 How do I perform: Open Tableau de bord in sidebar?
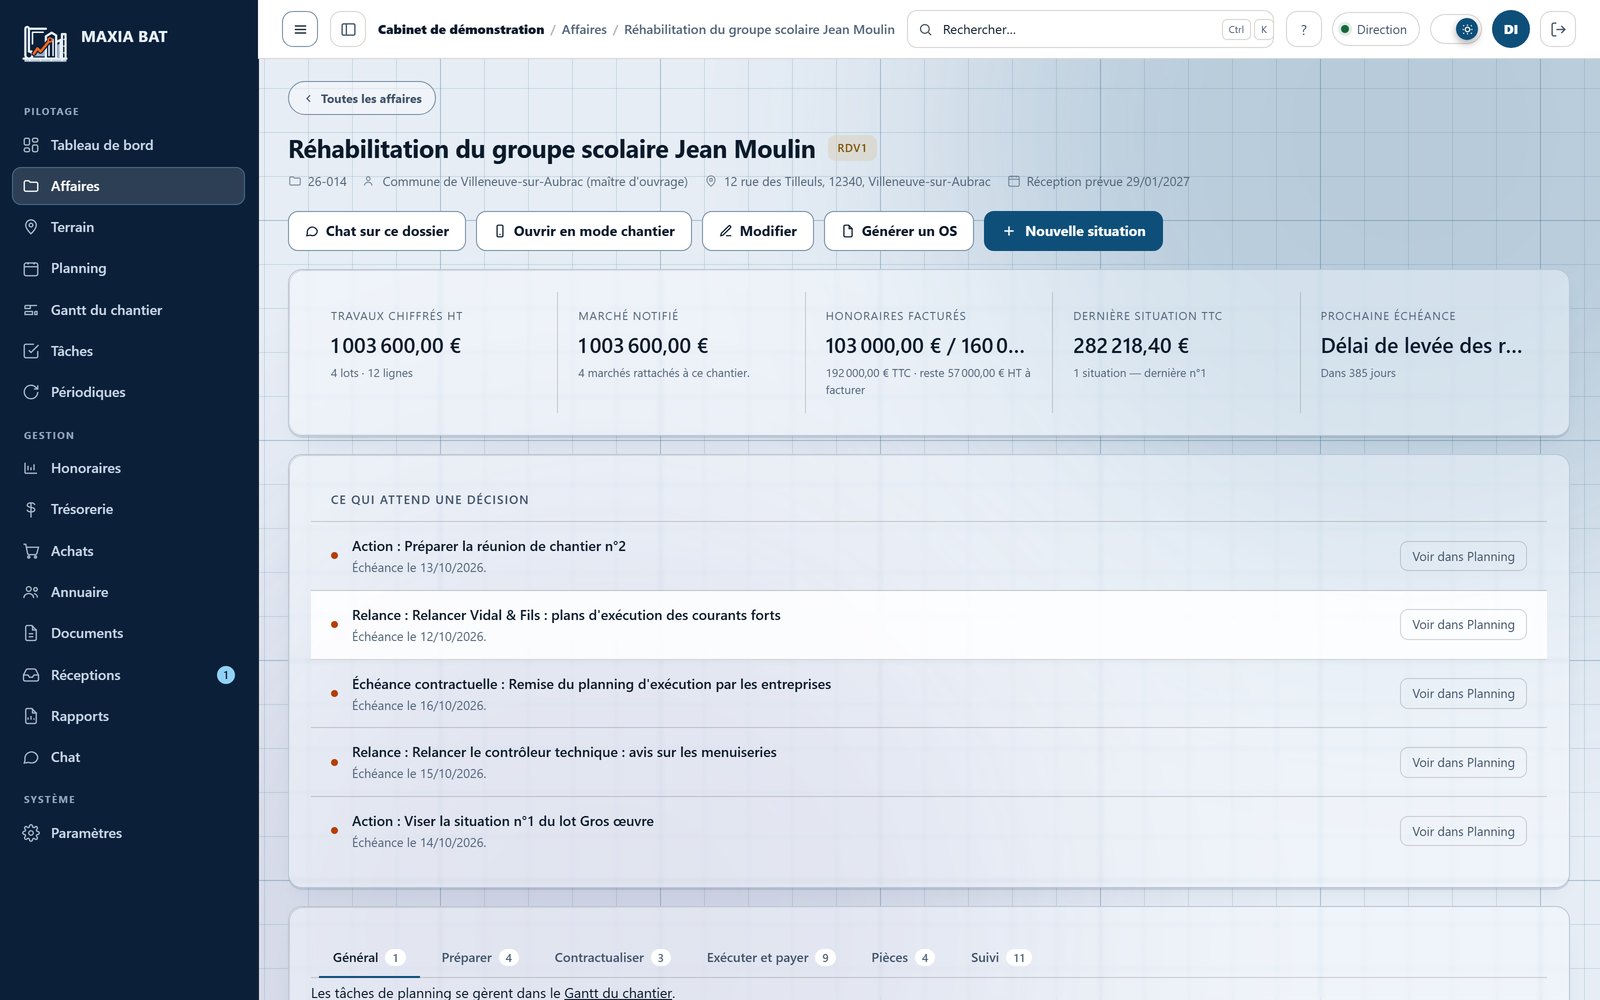[x=128, y=145]
